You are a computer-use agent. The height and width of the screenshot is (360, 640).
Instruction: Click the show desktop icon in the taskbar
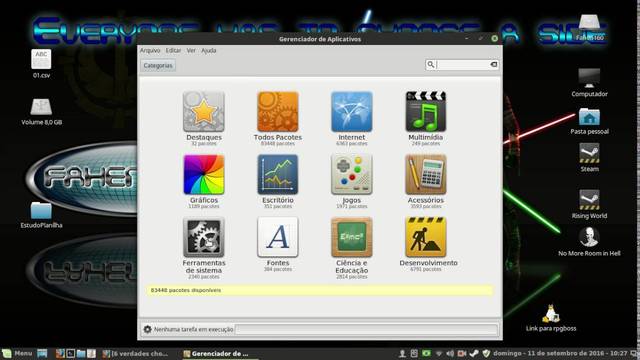[x=42, y=353]
